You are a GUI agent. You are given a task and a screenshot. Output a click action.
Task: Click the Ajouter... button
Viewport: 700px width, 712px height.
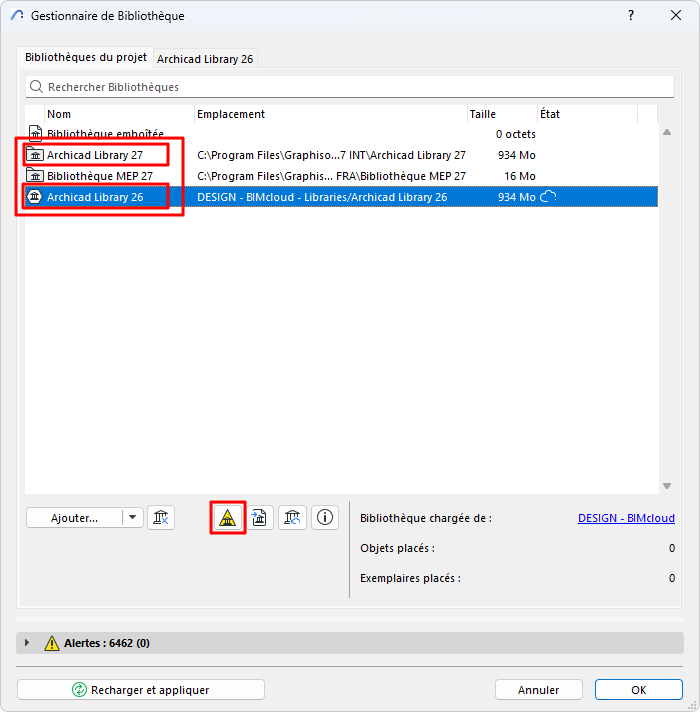coord(74,518)
